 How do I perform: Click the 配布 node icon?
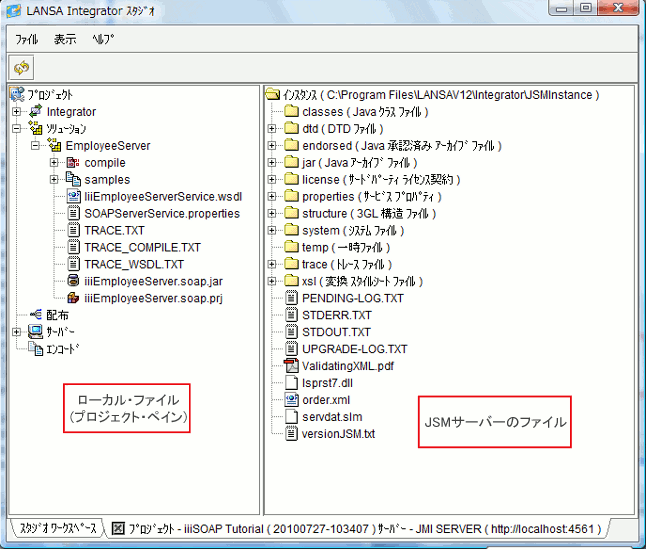point(36,315)
